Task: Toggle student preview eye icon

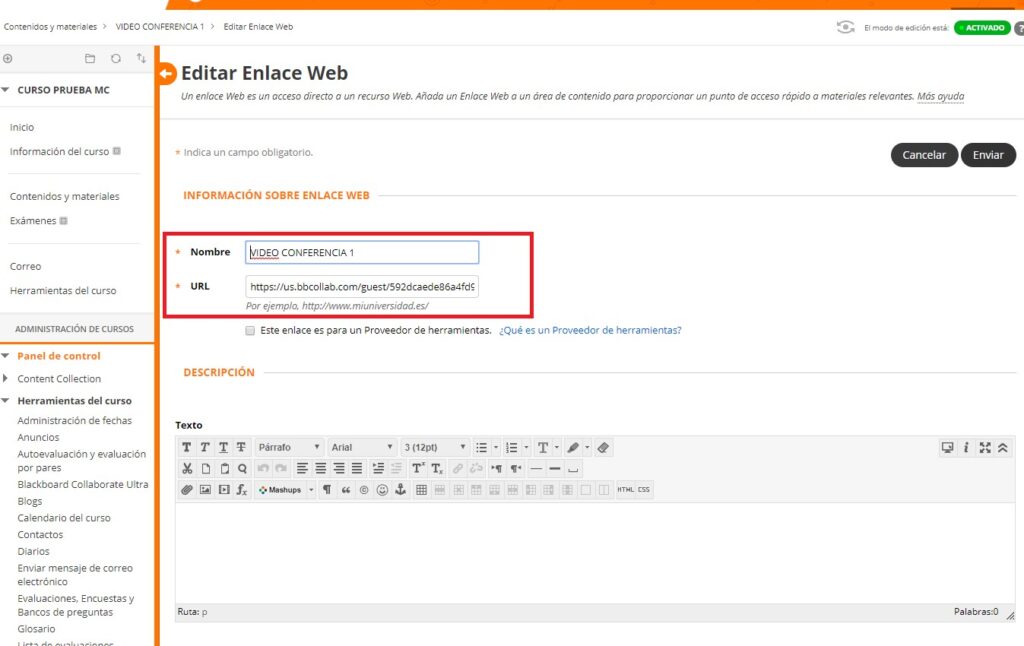Action: pyautogui.click(x=846, y=28)
